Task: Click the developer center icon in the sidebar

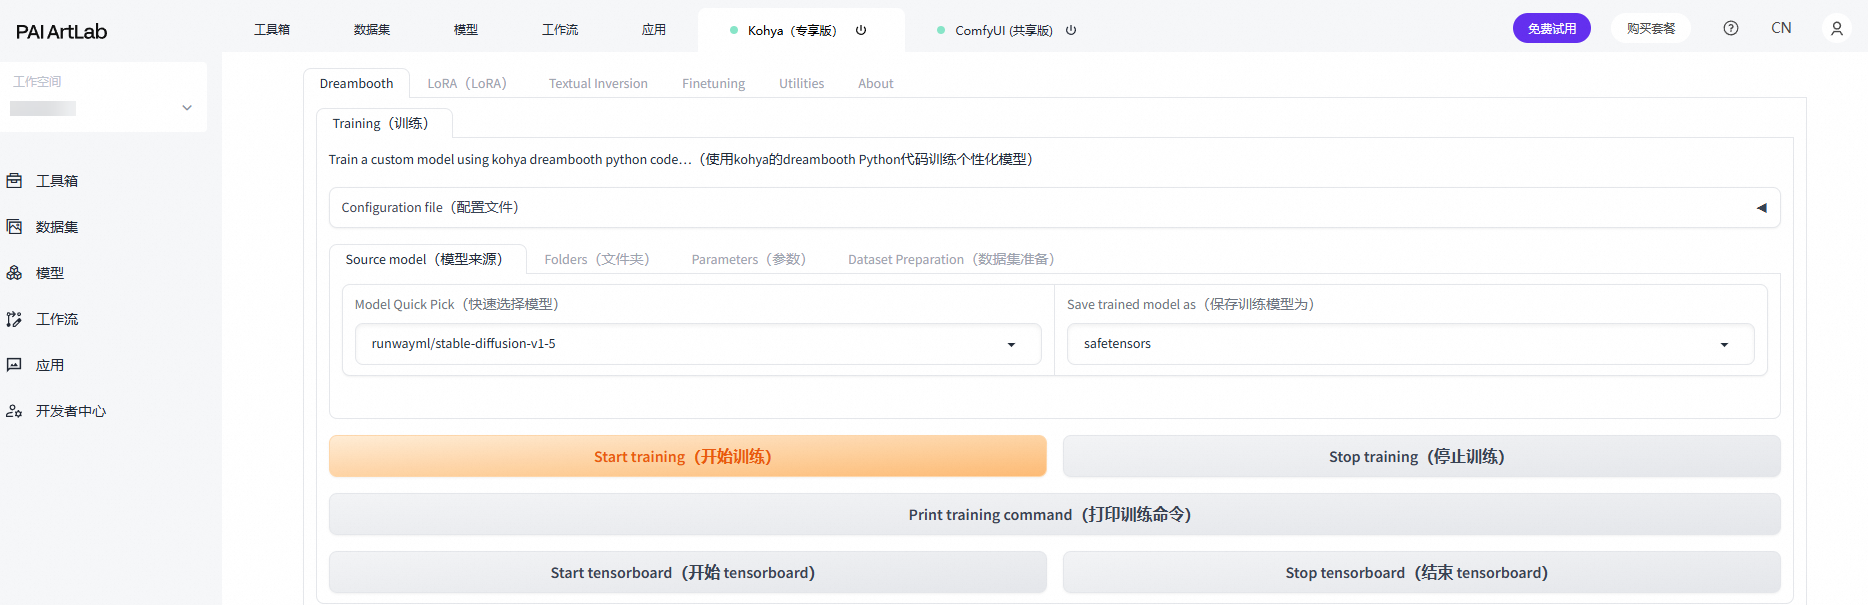Action: (x=14, y=411)
